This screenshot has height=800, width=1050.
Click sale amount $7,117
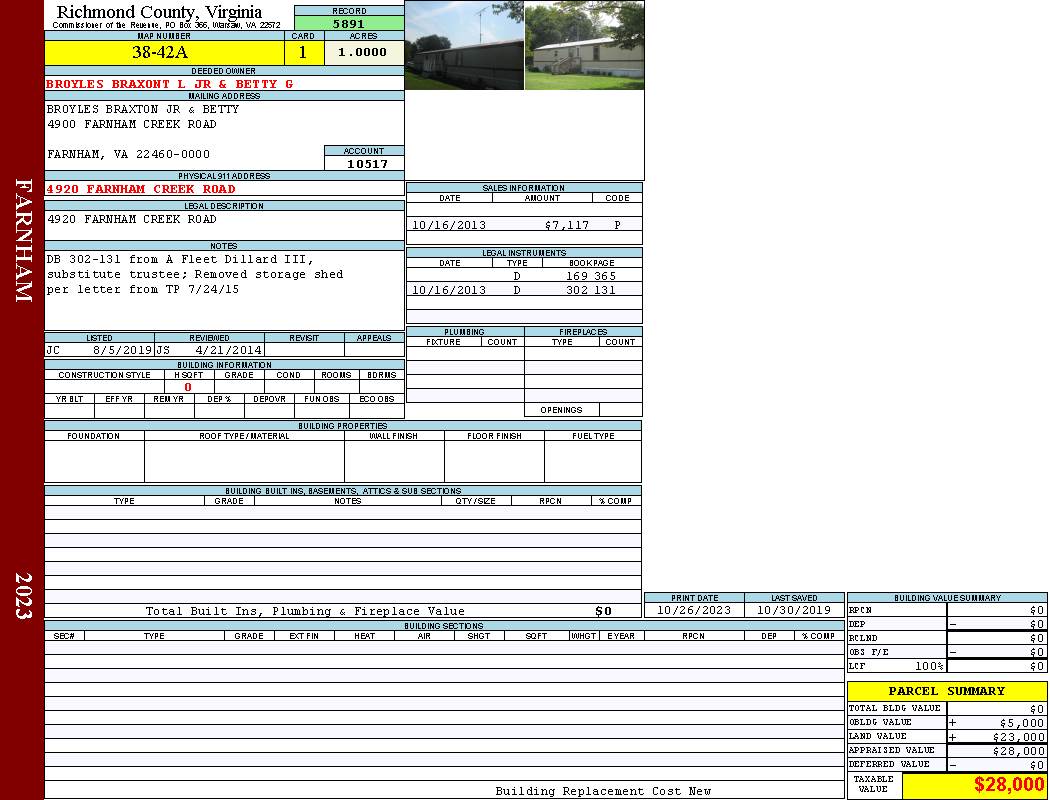click(x=567, y=225)
